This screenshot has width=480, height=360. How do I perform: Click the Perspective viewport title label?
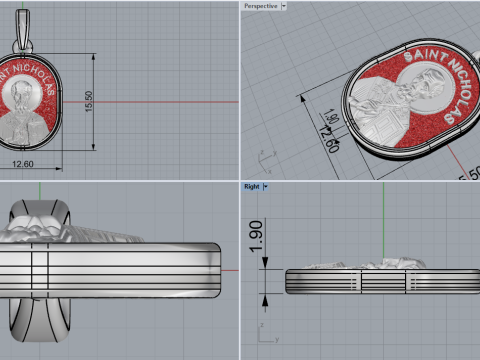(261, 6)
